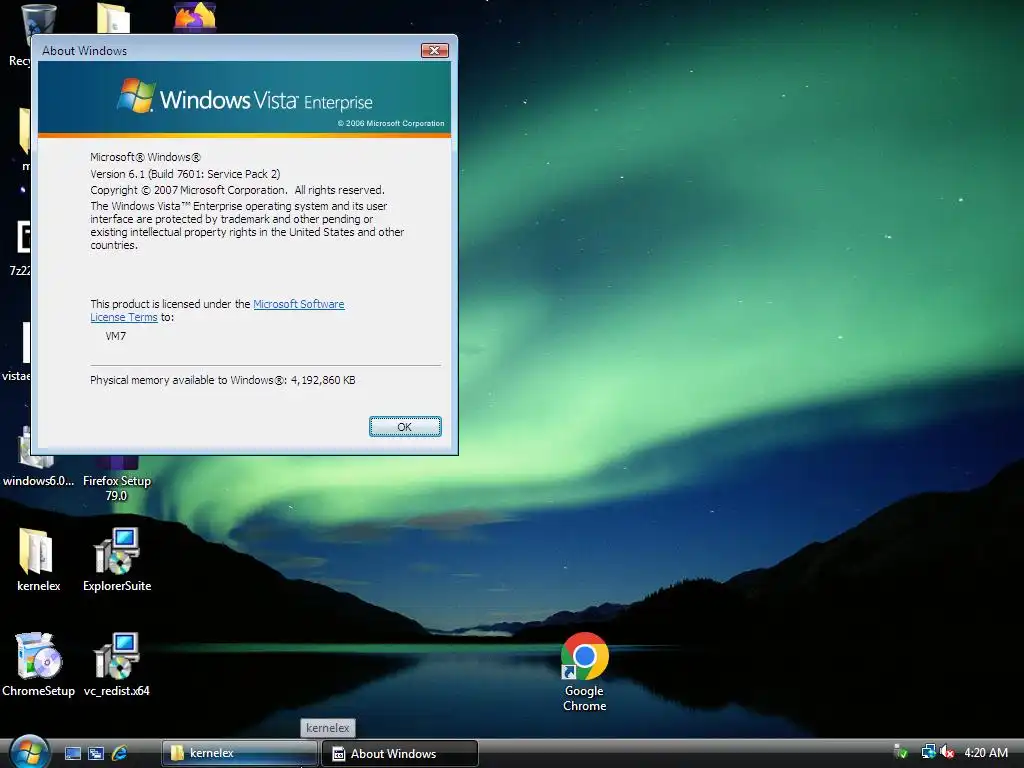Open the Windows Start menu orb

(29, 752)
